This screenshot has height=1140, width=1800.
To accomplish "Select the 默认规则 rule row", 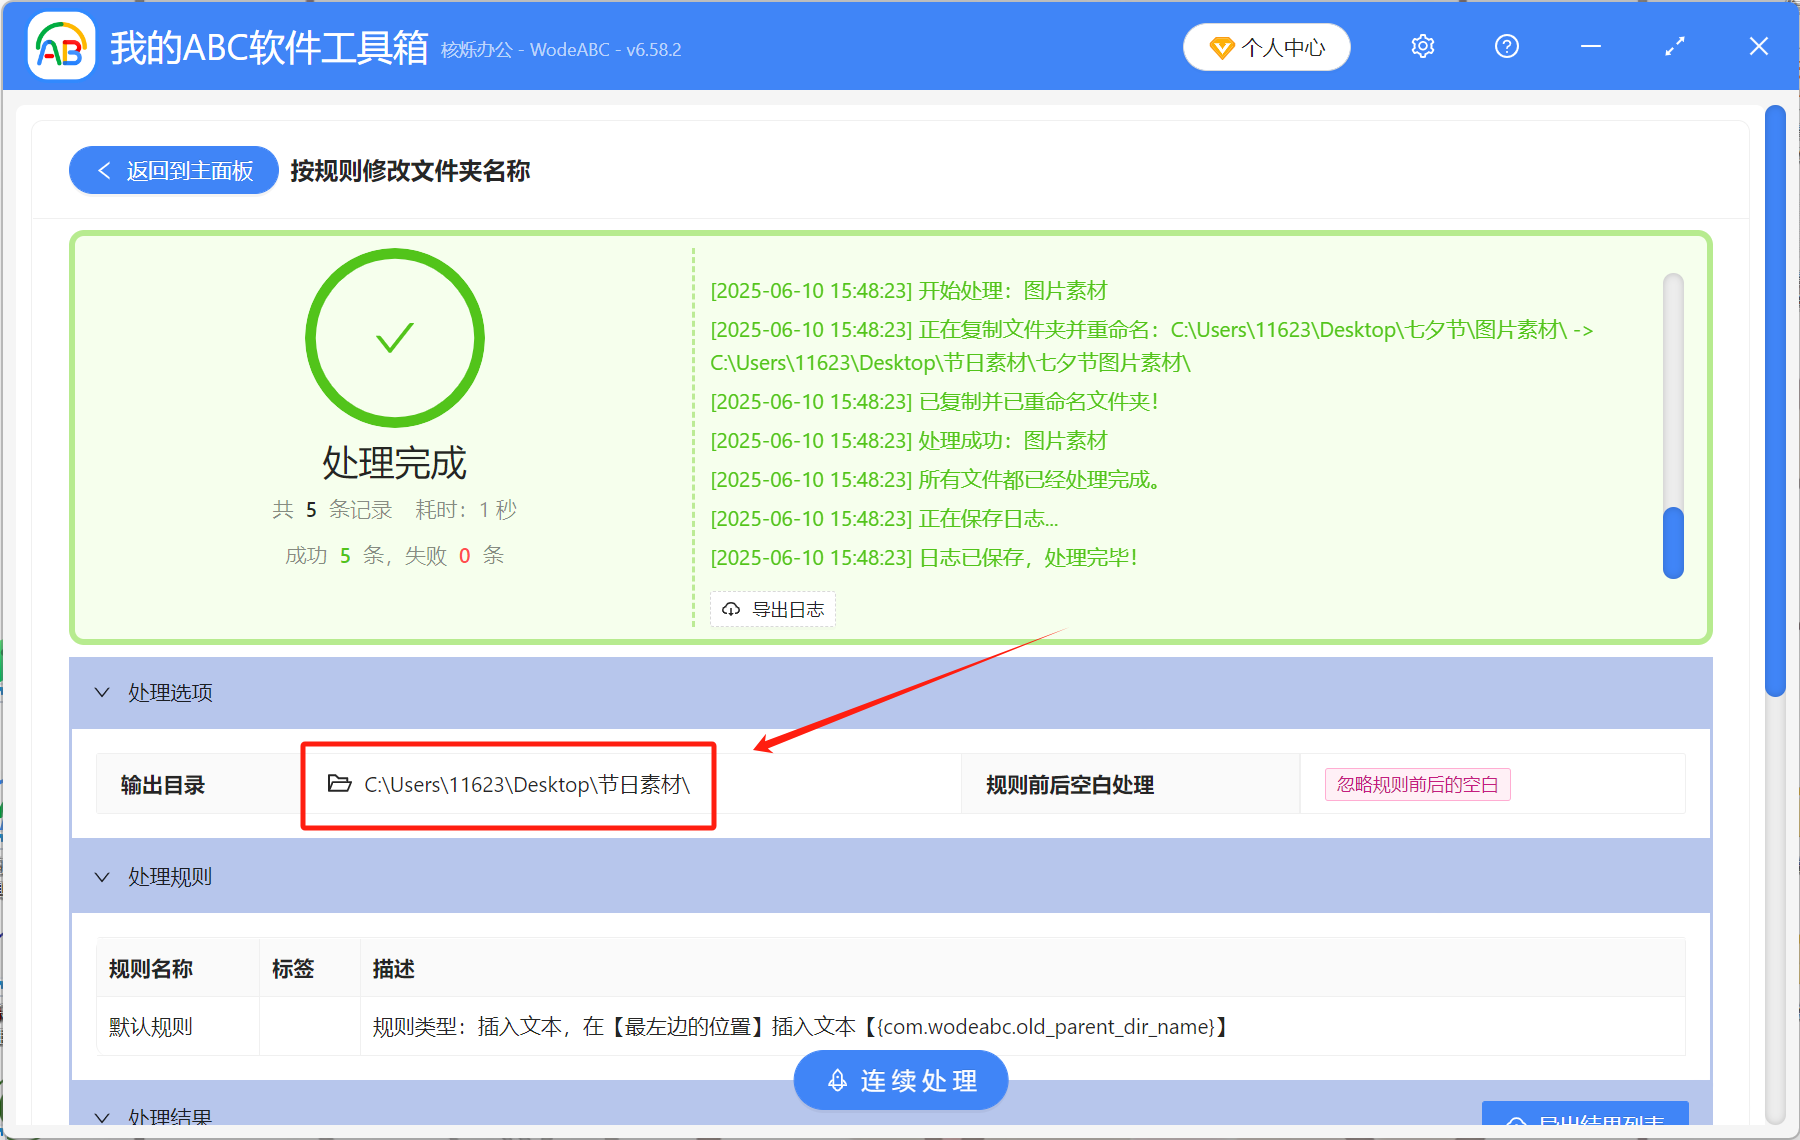I will (x=148, y=1026).
